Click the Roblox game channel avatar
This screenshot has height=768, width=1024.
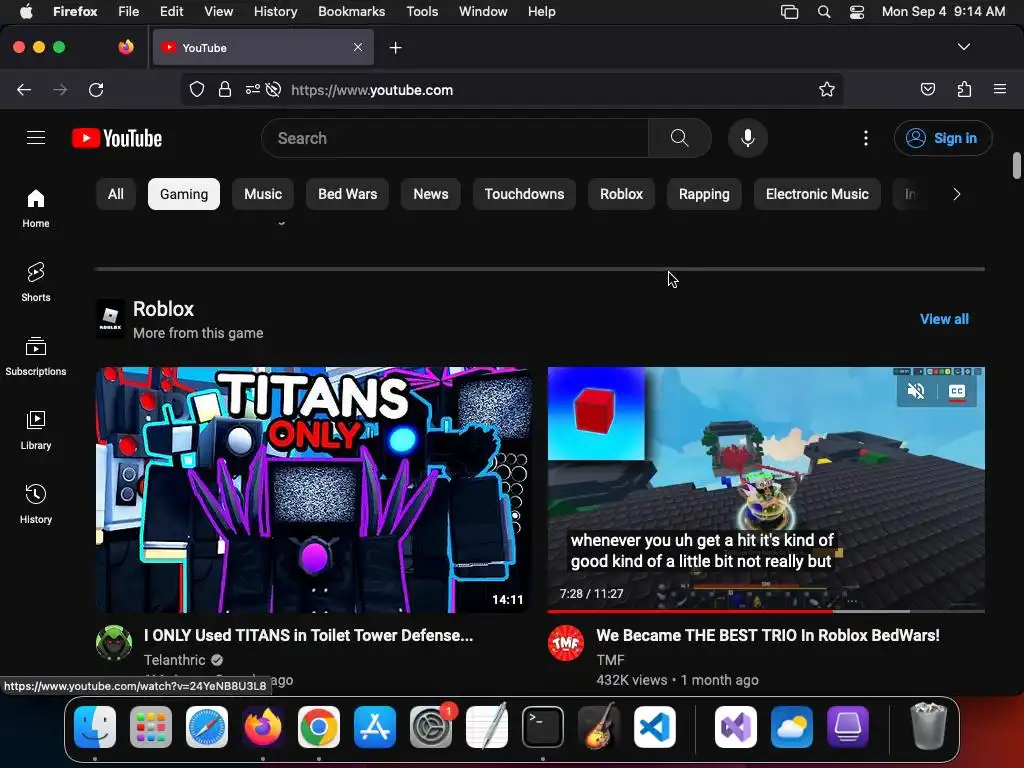pos(110,319)
